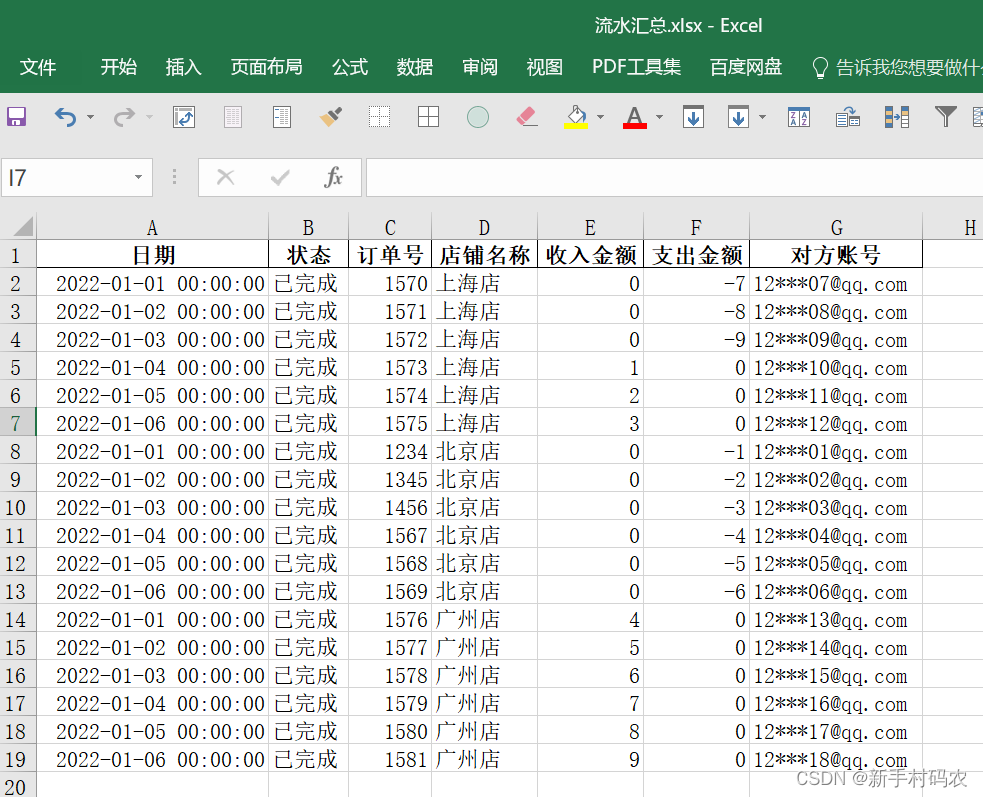Screen dimensions: 983x797
Task: Save the workbook with the floppy icon
Action: [16, 117]
